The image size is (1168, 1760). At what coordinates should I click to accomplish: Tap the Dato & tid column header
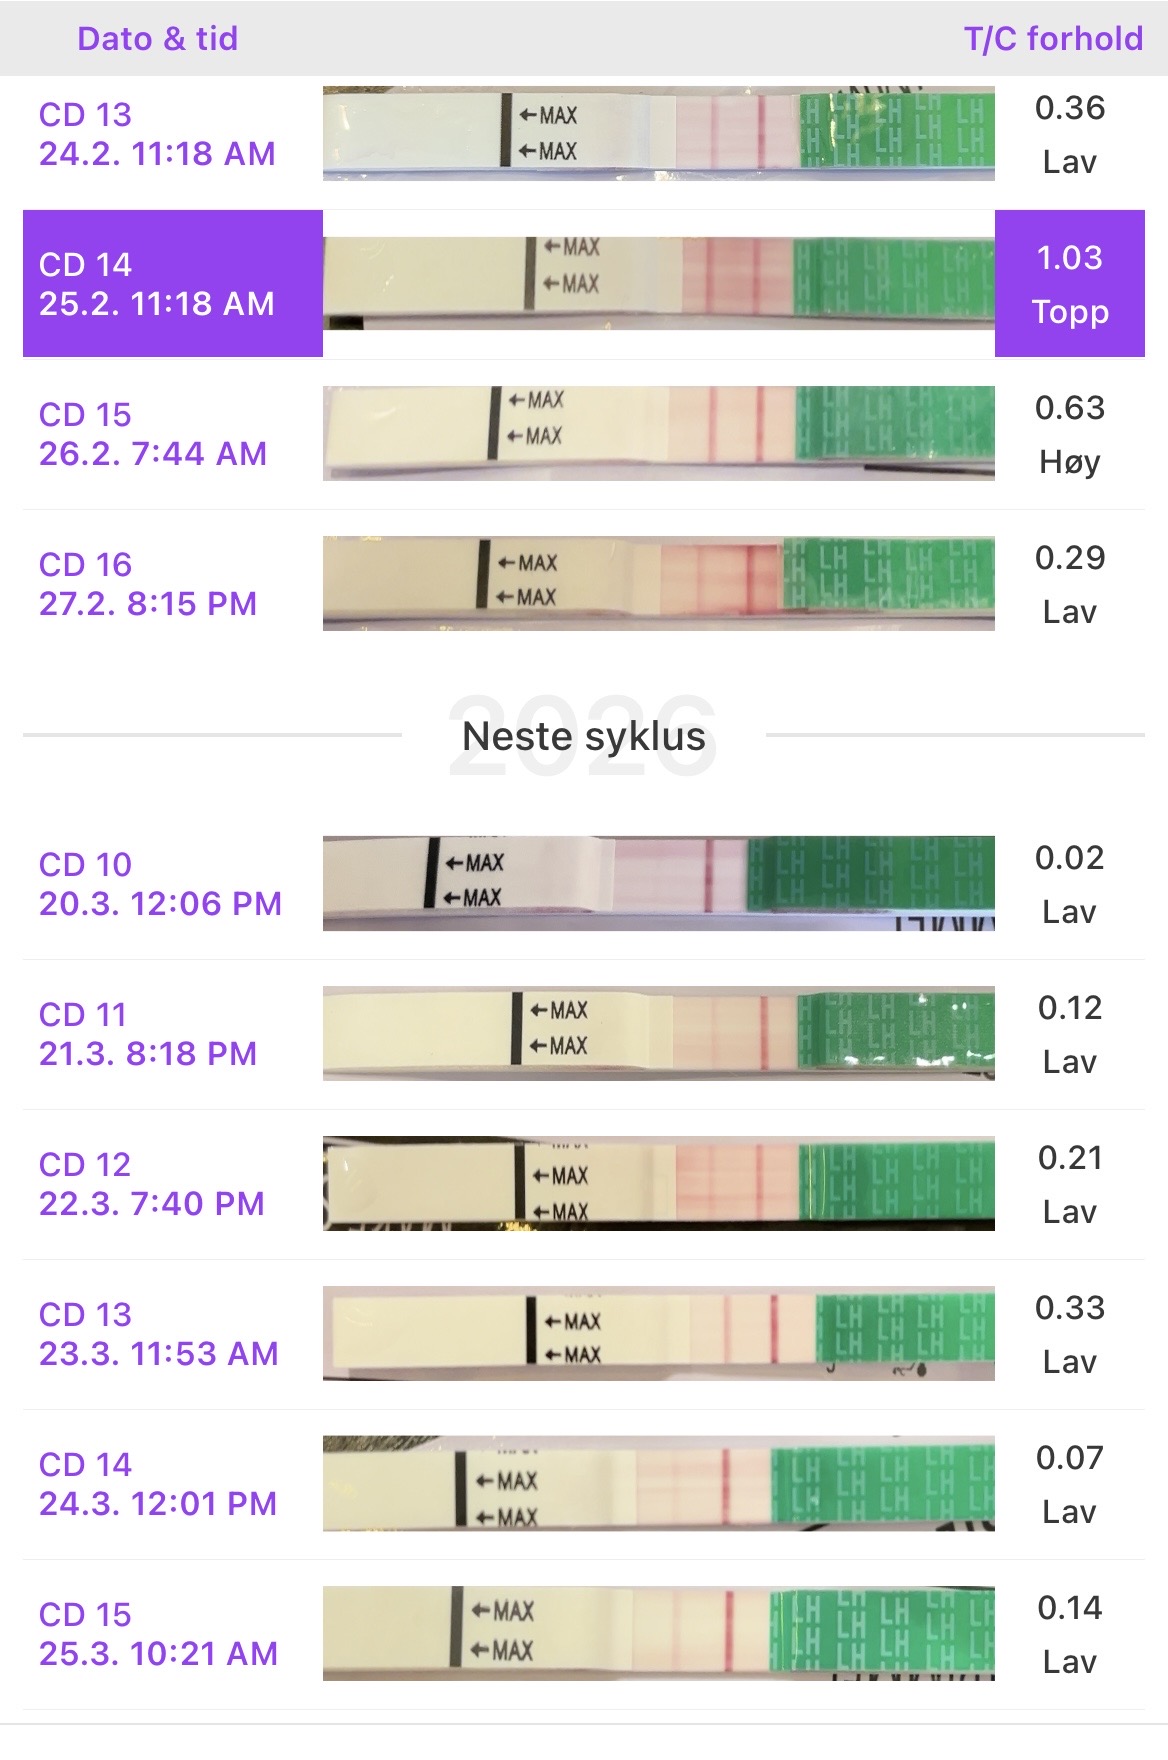pos(158,39)
